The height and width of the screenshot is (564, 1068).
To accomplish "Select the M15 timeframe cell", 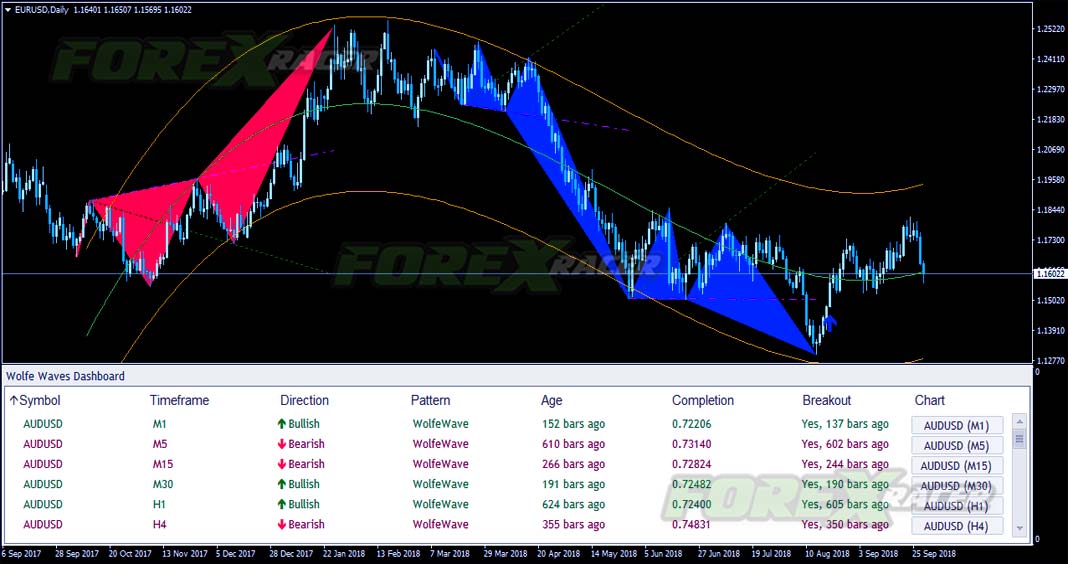I will click(x=162, y=464).
